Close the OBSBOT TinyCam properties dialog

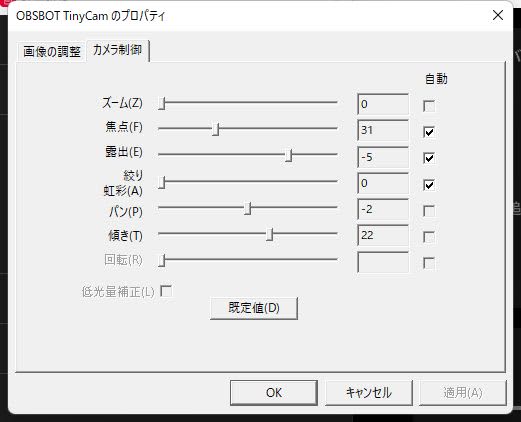coord(498,15)
